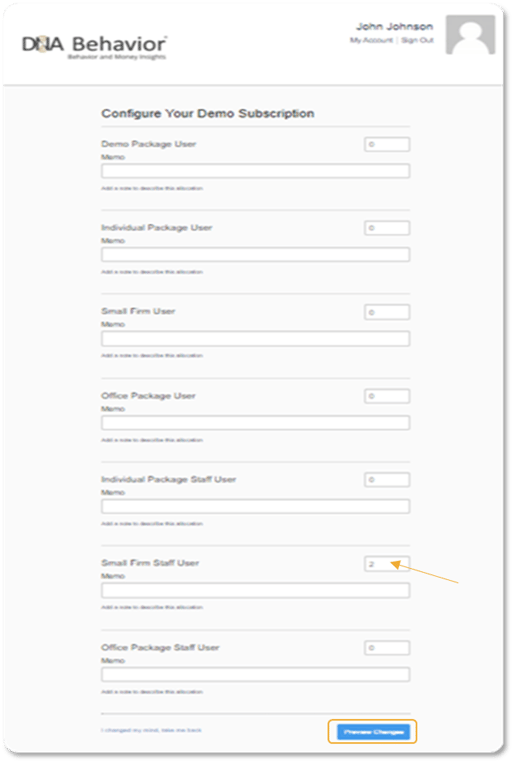Select the Small Firm Staff User quantity field
The width and height of the screenshot is (515, 763).
pos(387,564)
